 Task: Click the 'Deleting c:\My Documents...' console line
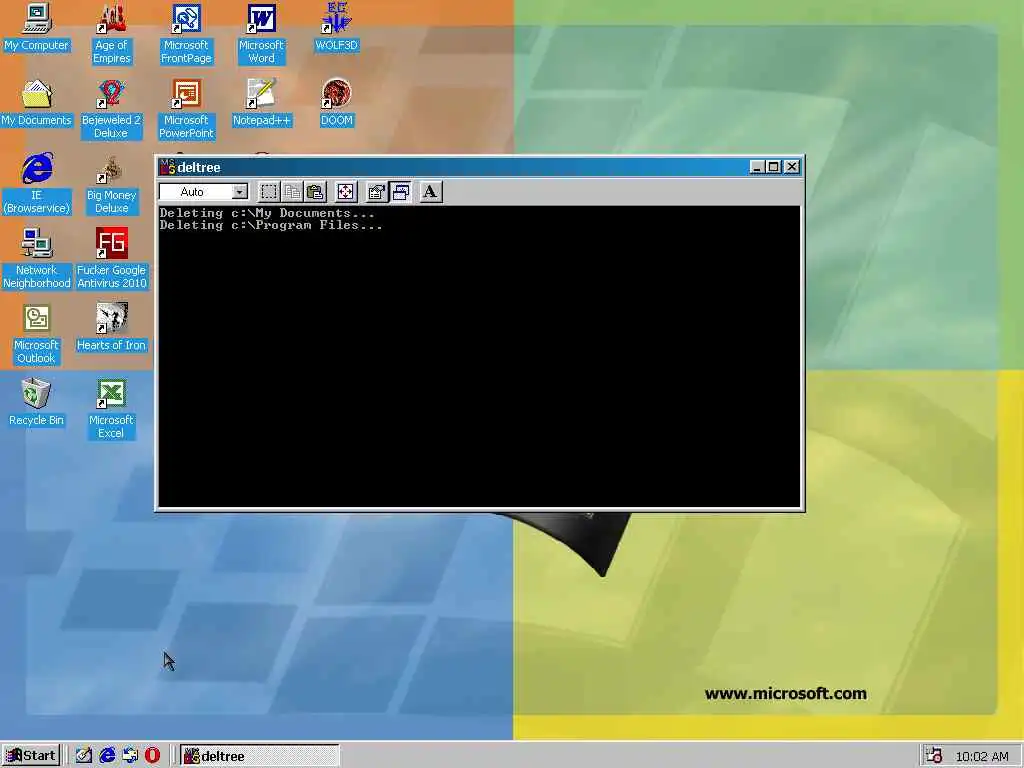267,213
